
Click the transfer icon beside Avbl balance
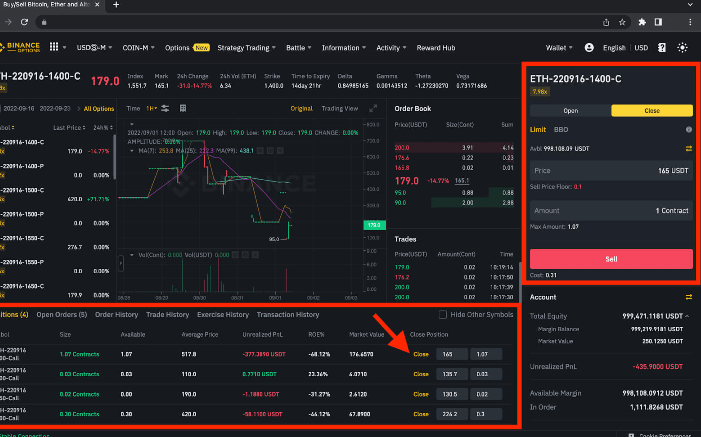pos(688,148)
